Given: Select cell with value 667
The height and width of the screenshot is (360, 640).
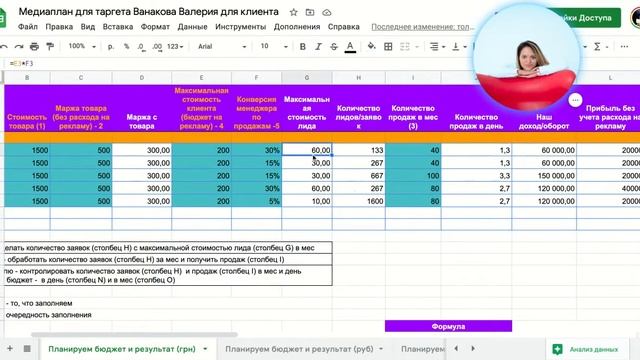Looking at the screenshot, I should [359, 176].
